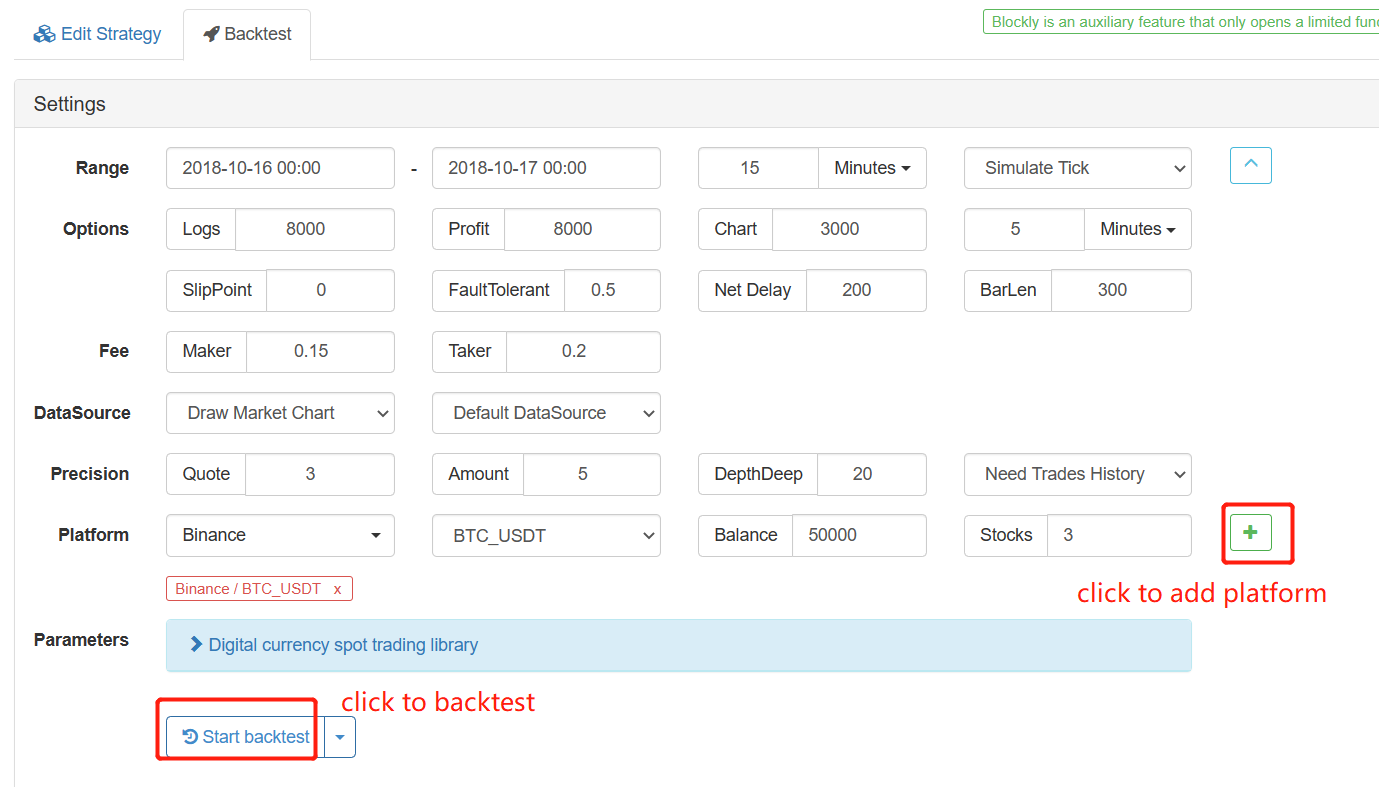Open the Binance platform dropdown

click(x=280, y=535)
